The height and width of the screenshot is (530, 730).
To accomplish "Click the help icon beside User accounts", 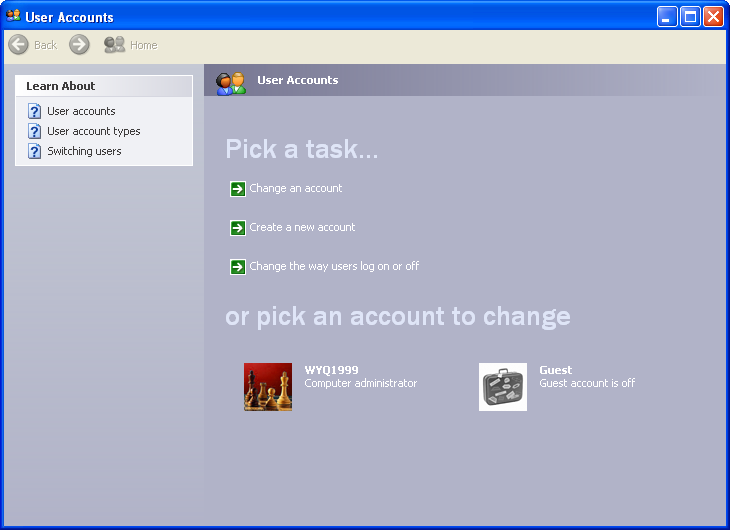I will click(35, 111).
